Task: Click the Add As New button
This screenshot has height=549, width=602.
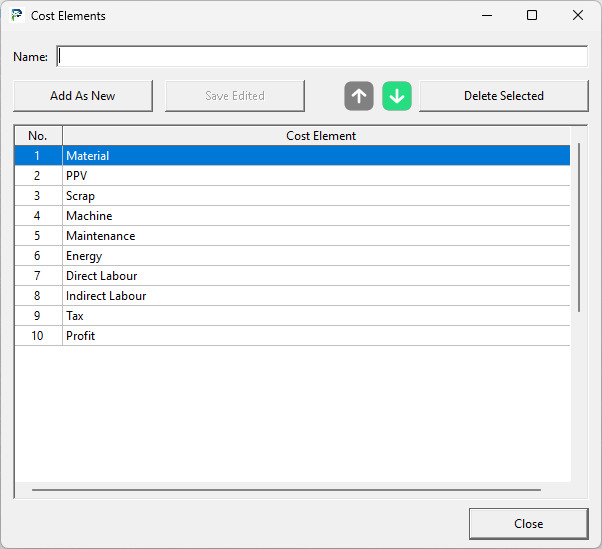Action: click(83, 96)
